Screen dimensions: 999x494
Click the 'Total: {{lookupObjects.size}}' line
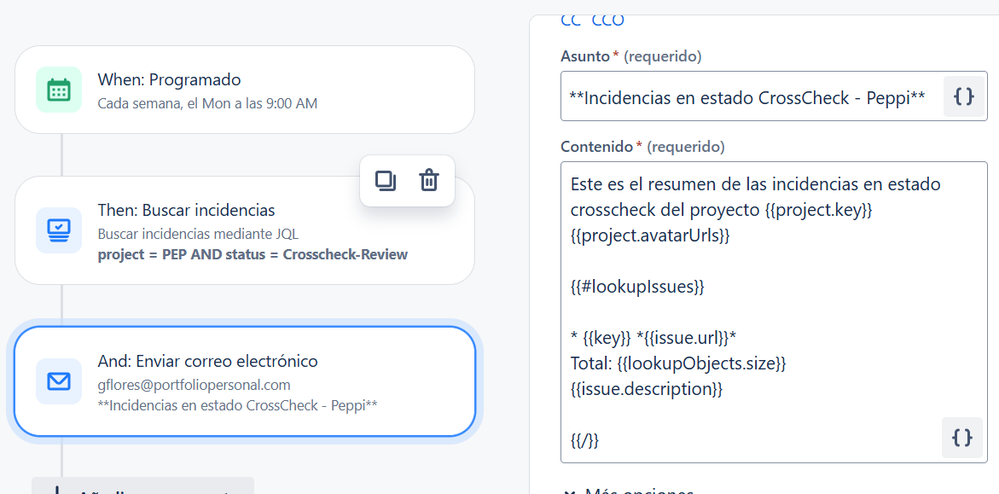(679, 363)
